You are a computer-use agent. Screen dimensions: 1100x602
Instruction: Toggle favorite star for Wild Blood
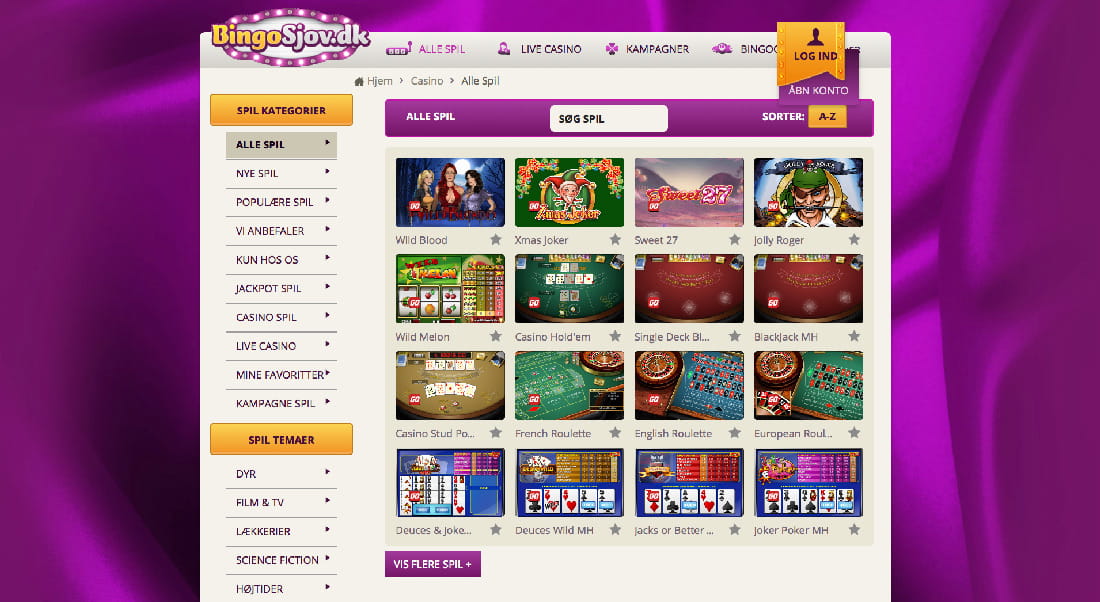(495, 239)
